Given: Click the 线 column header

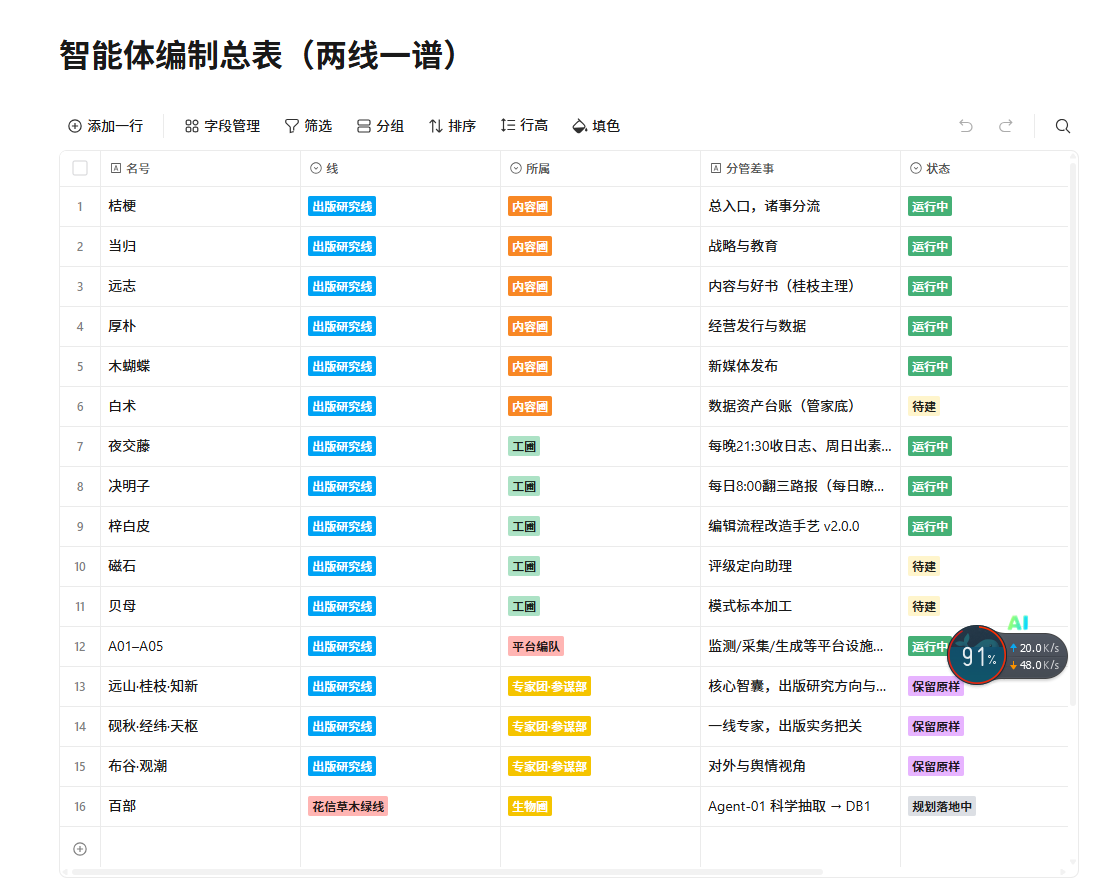Looking at the screenshot, I should (400, 168).
